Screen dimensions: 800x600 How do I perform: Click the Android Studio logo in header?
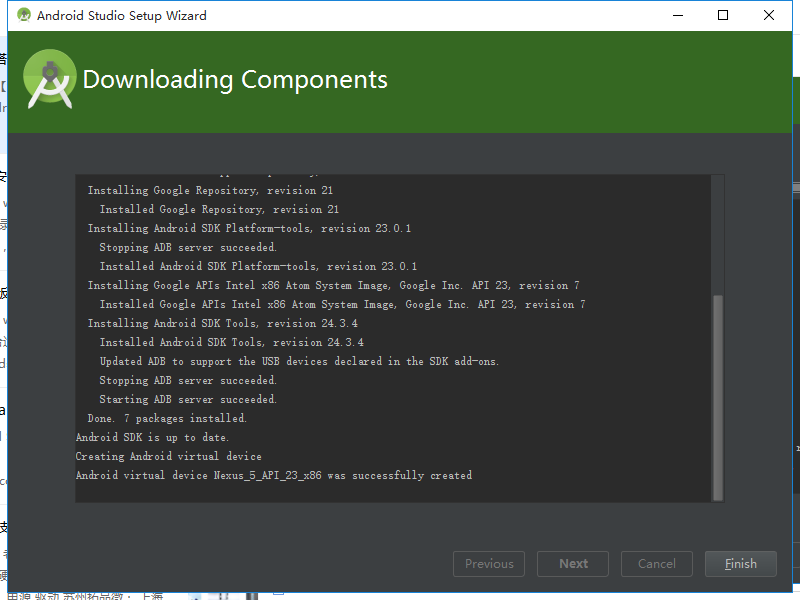[x=49, y=79]
